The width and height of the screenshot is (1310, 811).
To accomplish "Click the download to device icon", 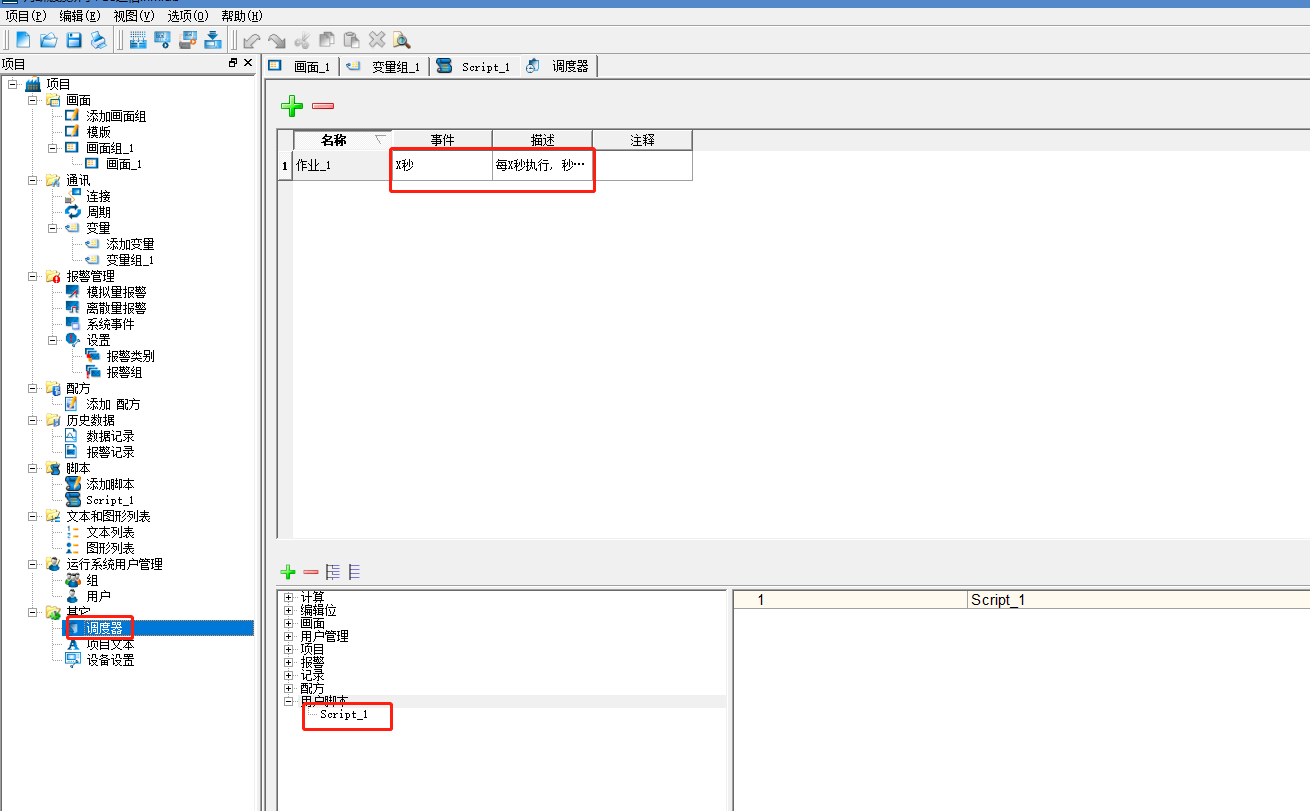I will 213,40.
